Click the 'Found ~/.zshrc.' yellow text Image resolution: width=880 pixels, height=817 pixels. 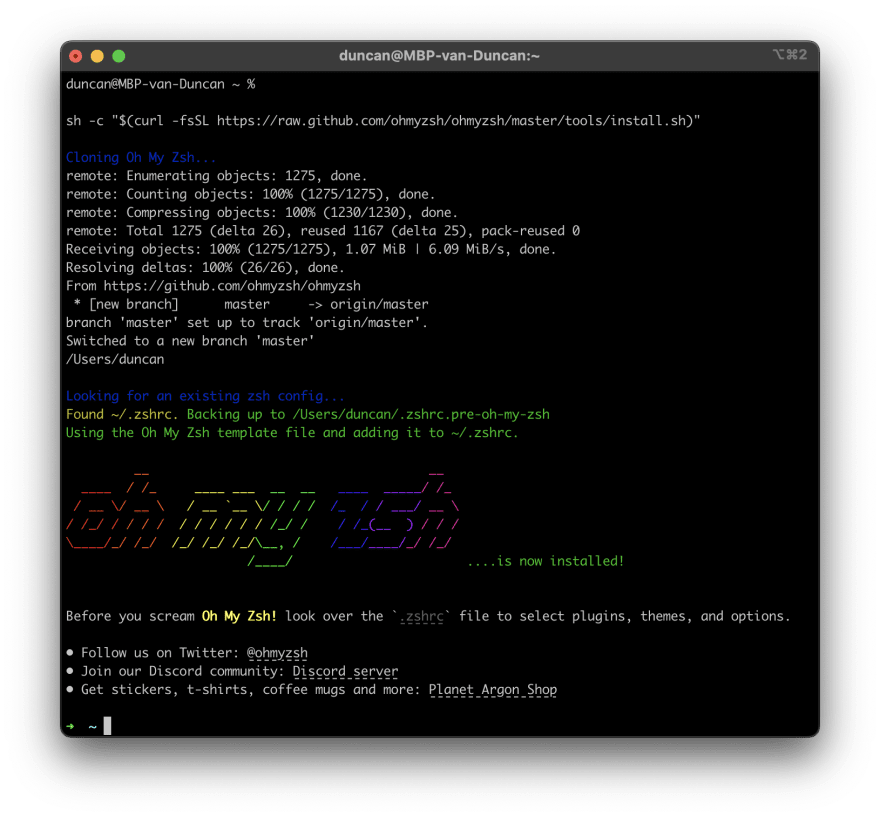pyautogui.click(x=122, y=415)
